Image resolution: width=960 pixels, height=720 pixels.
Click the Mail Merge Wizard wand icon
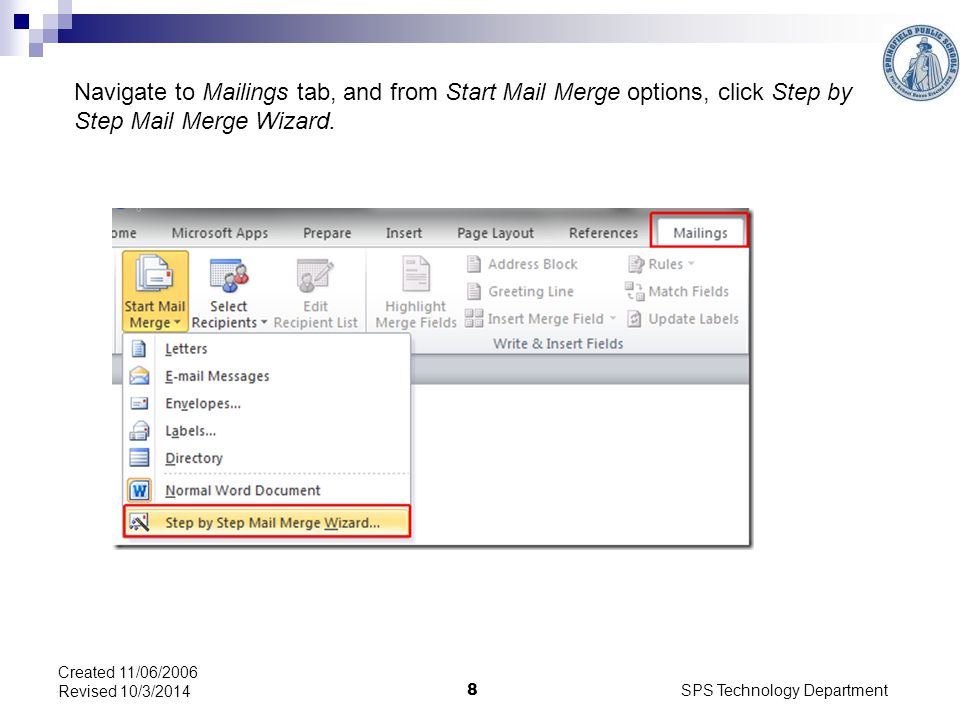(139, 522)
